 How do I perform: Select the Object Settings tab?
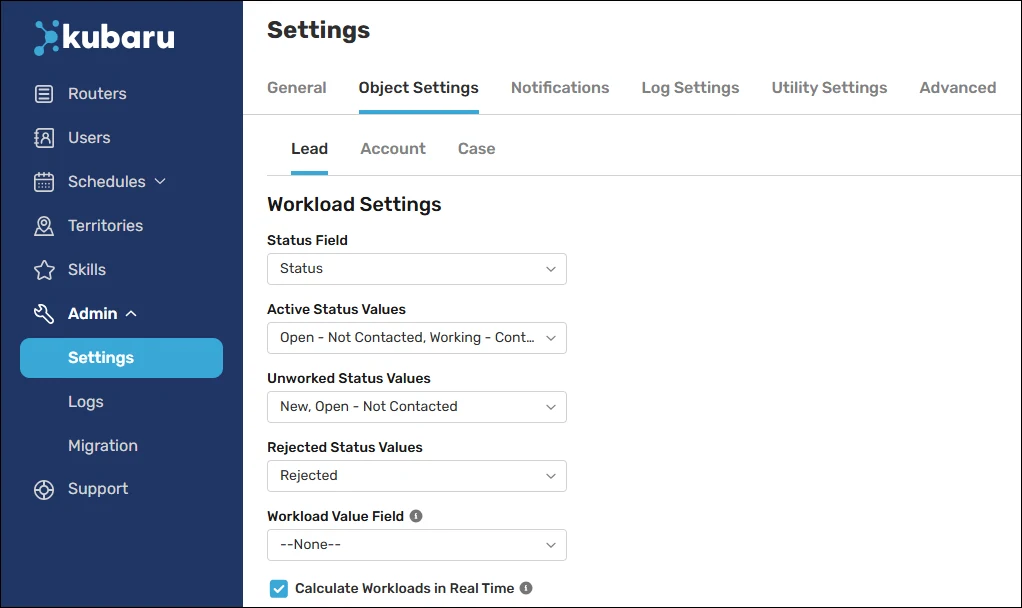coord(418,88)
